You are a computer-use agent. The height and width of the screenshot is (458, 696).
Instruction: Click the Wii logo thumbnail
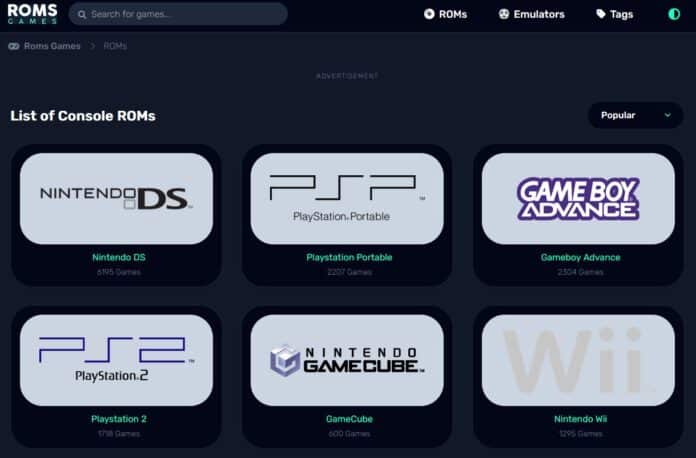coord(578,360)
